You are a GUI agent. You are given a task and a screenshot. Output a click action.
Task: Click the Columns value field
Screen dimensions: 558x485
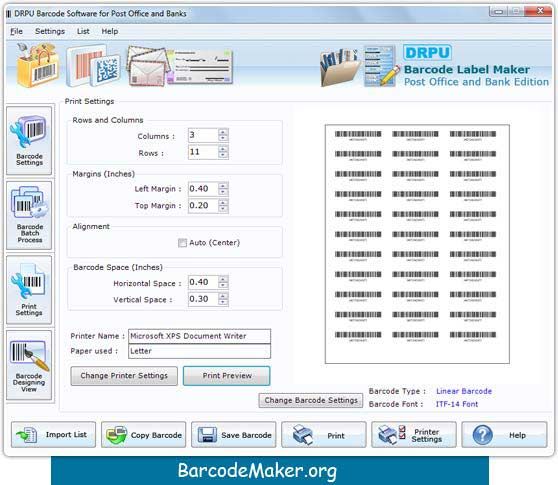pyautogui.click(x=203, y=135)
